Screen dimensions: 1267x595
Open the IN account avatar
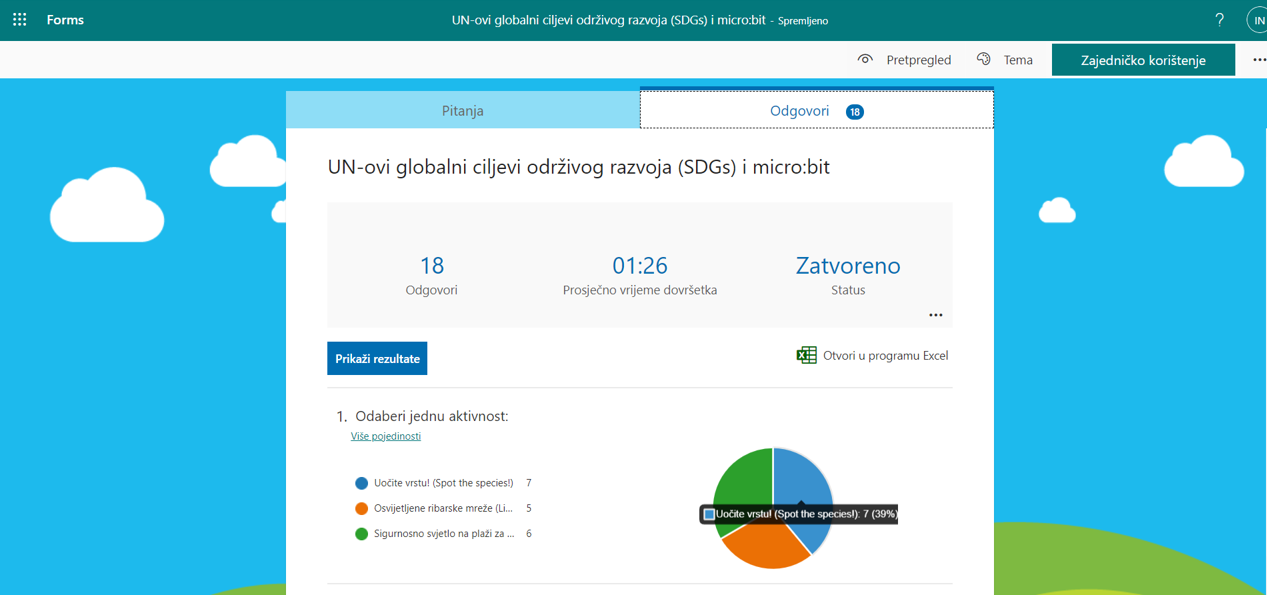pos(1258,20)
